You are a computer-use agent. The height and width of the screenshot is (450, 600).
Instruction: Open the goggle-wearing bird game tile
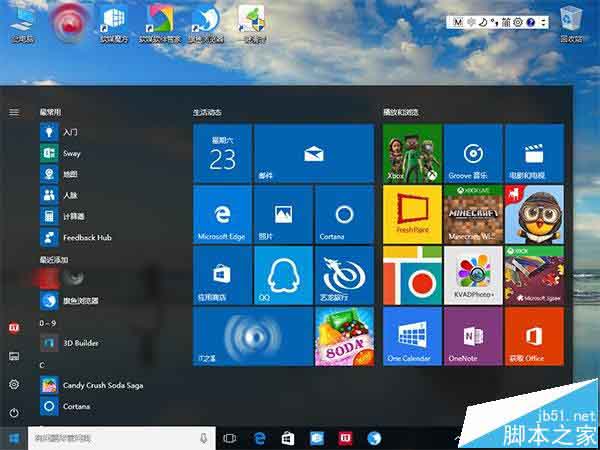(x=534, y=214)
